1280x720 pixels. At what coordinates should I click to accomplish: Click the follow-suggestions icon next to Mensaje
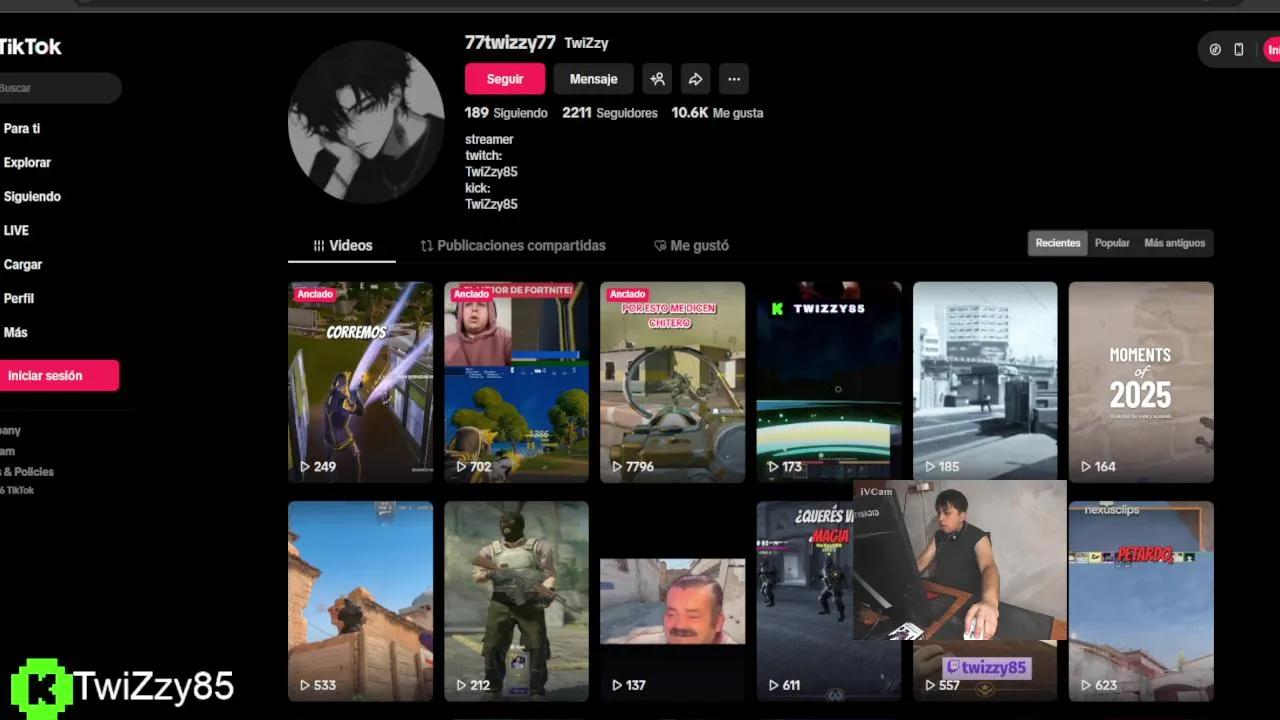(x=657, y=79)
